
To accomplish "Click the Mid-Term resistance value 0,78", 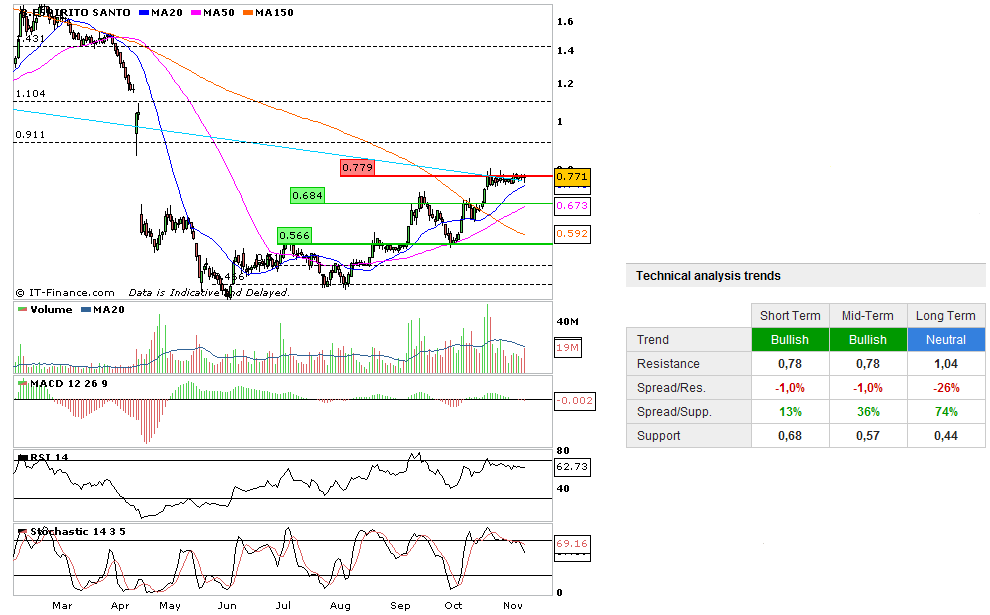I will tap(868, 364).
